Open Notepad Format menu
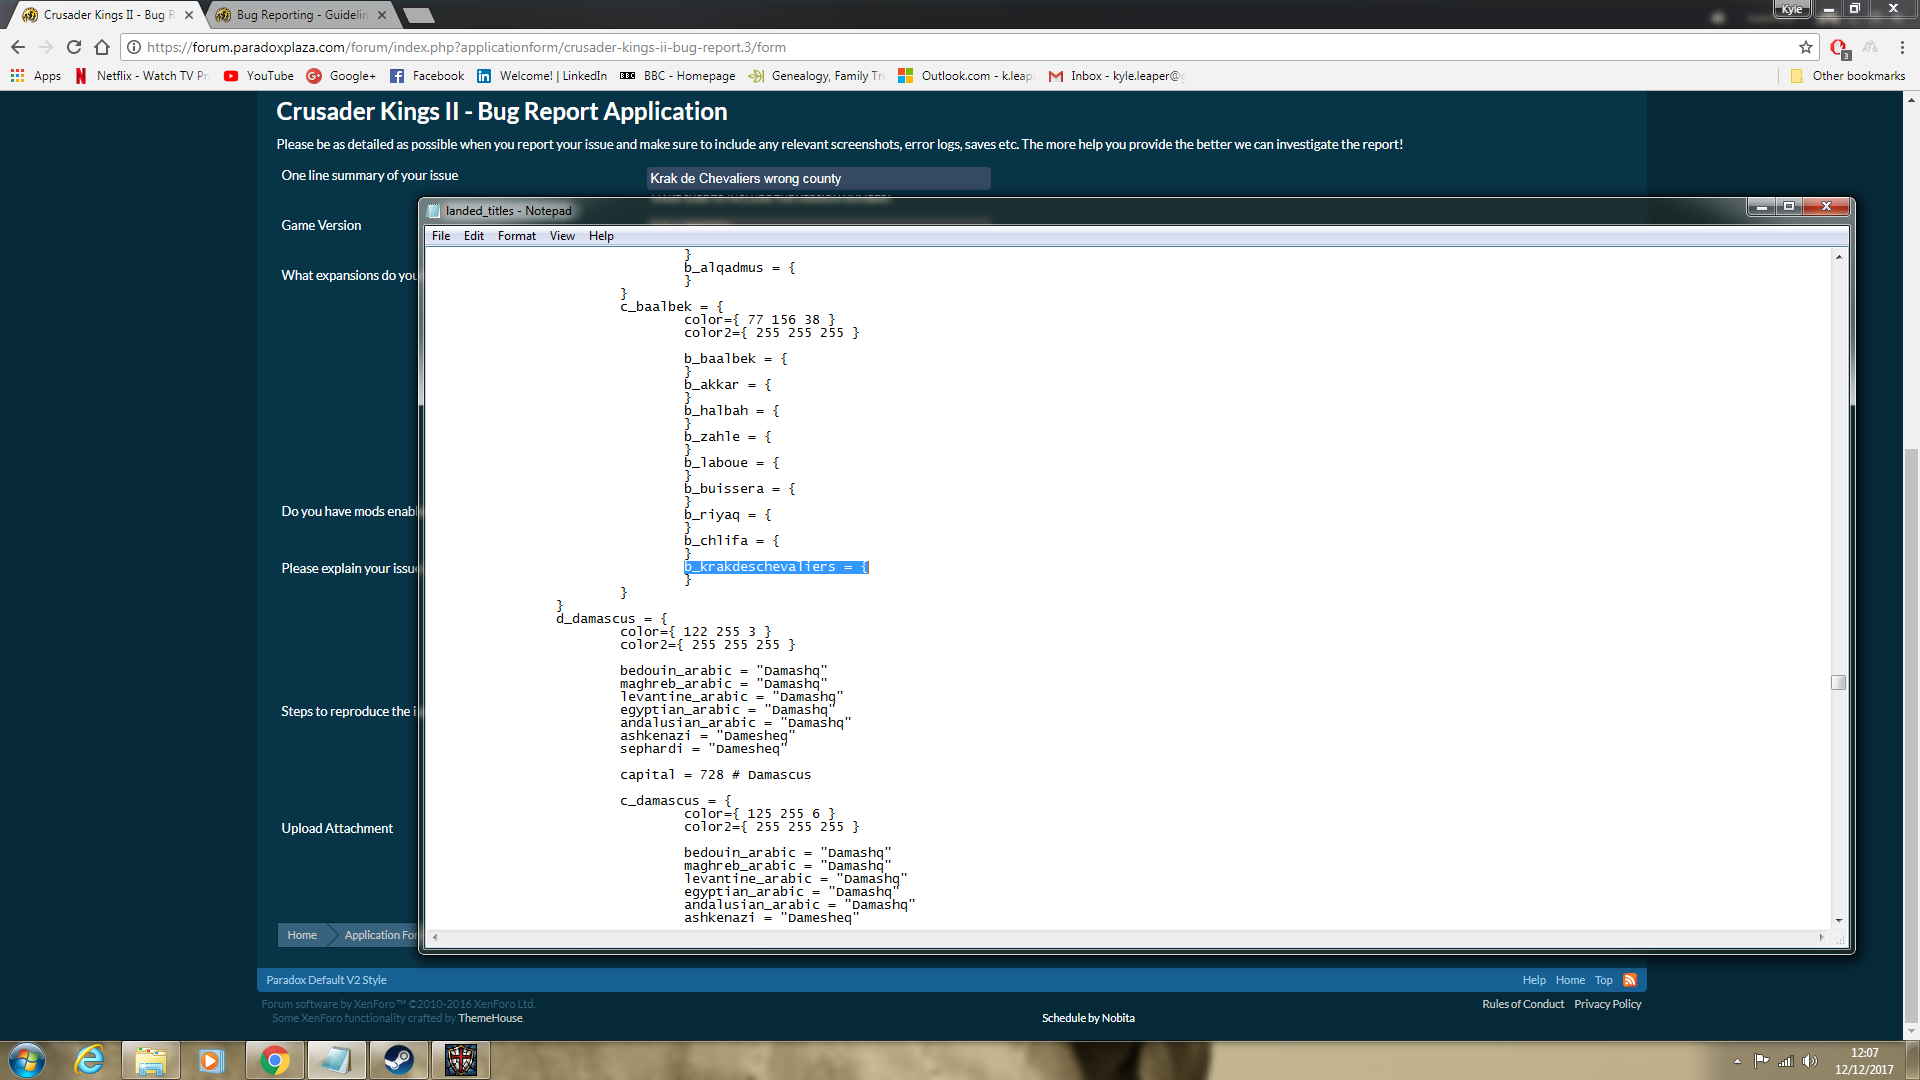Screen dimensions: 1920x1080 pyautogui.click(x=516, y=236)
